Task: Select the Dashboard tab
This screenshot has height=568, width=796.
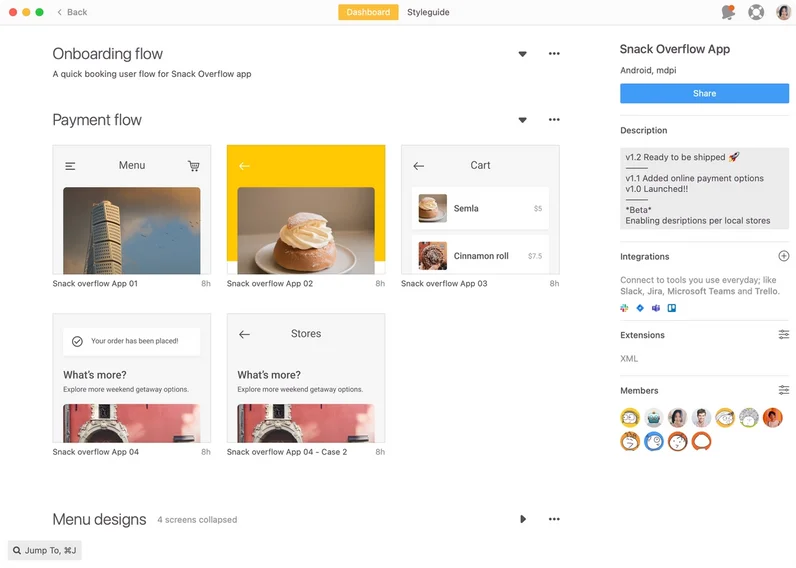Action: click(x=368, y=12)
